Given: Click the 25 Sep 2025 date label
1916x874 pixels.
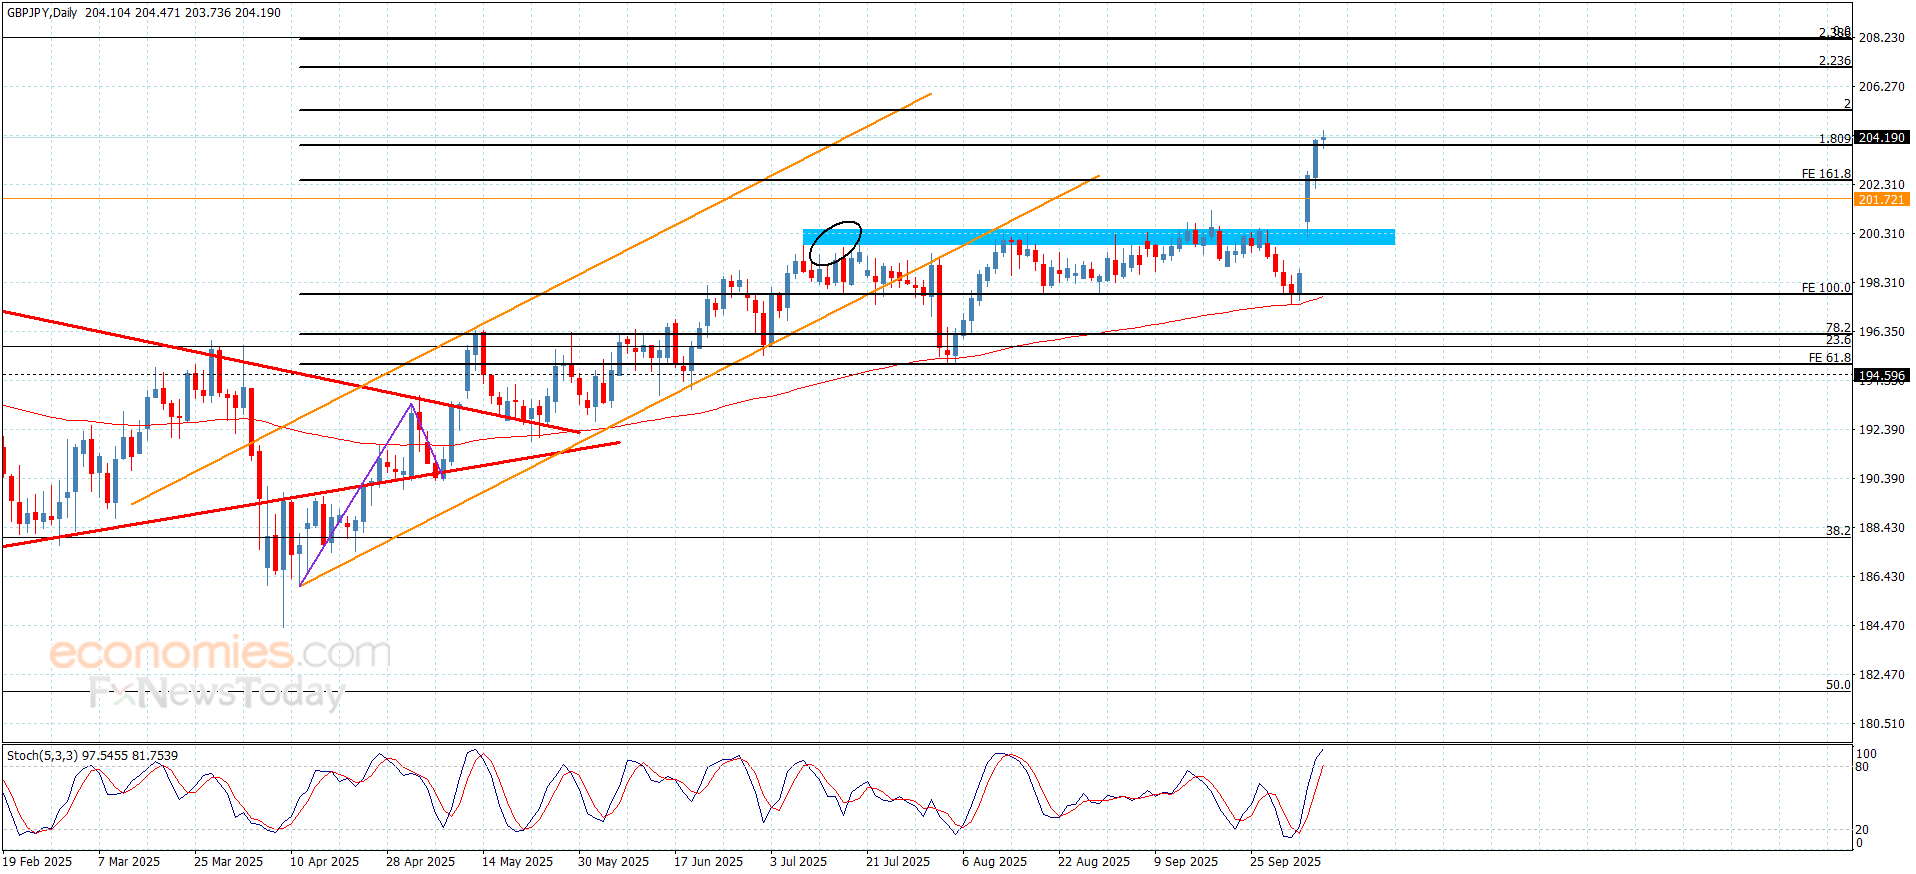Looking at the screenshot, I should pyautogui.click(x=1286, y=862).
